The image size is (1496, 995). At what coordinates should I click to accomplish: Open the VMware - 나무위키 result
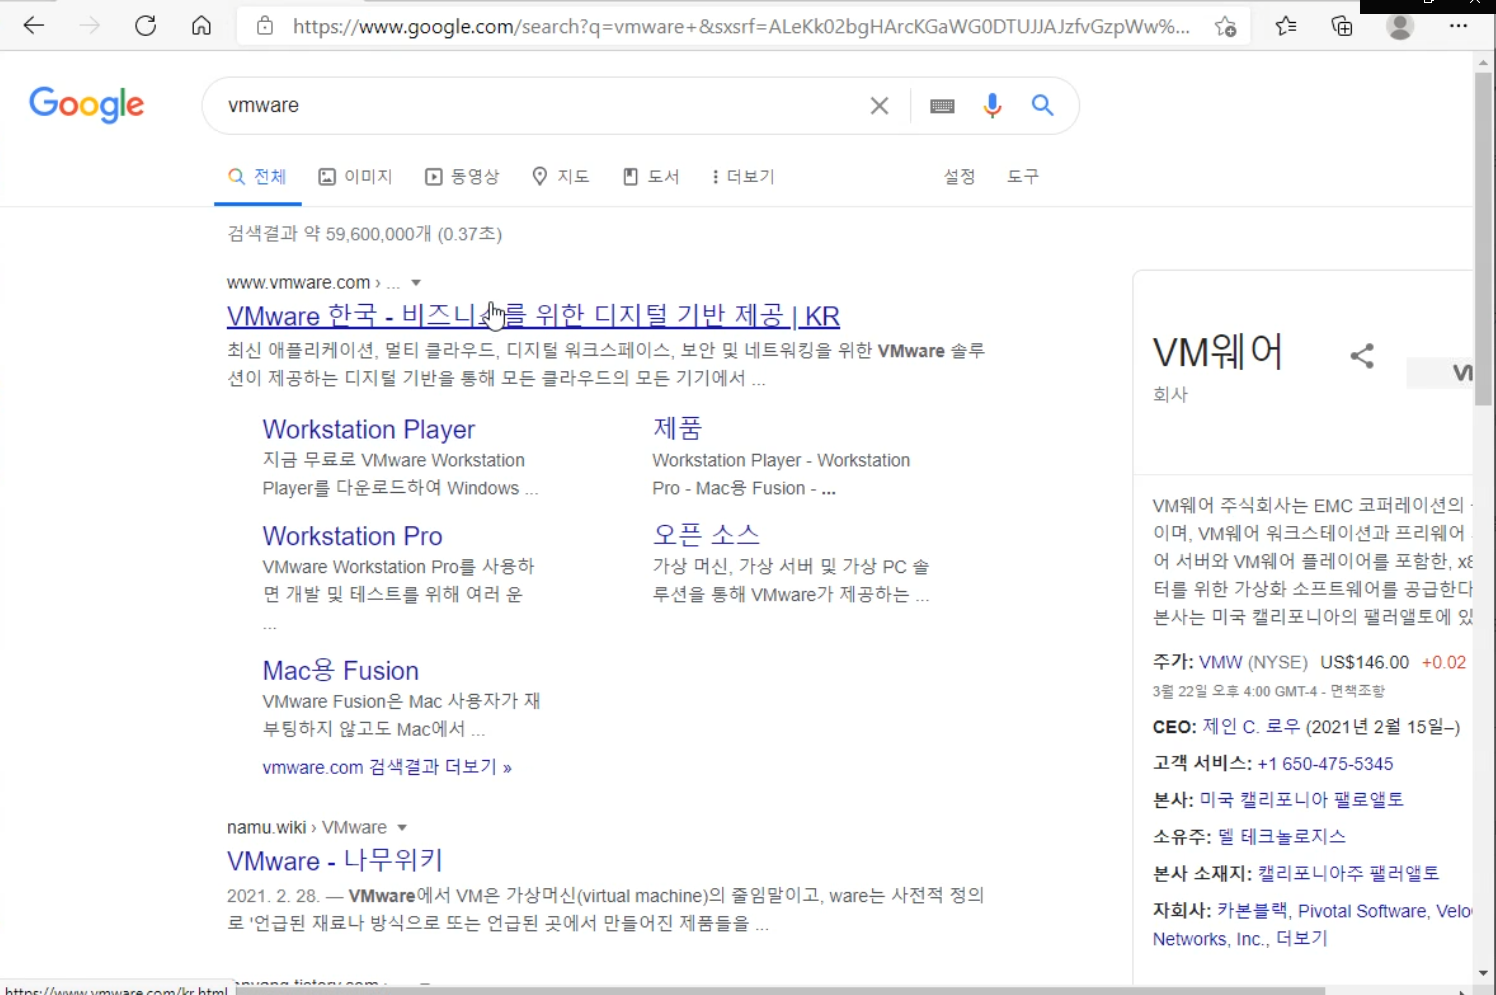coord(334,861)
